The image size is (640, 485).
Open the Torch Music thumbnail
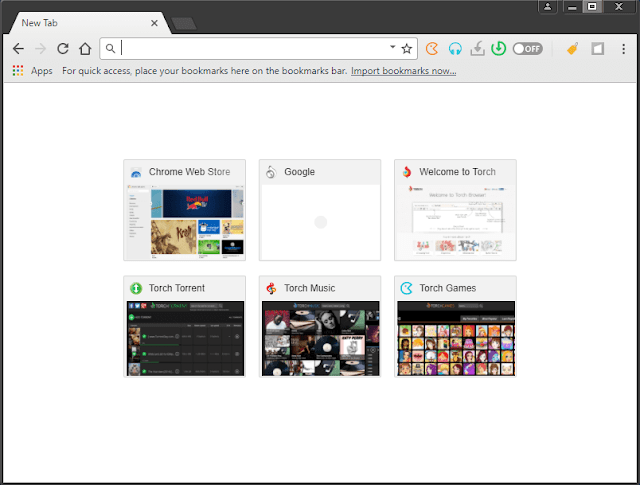pyautogui.click(x=320, y=338)
